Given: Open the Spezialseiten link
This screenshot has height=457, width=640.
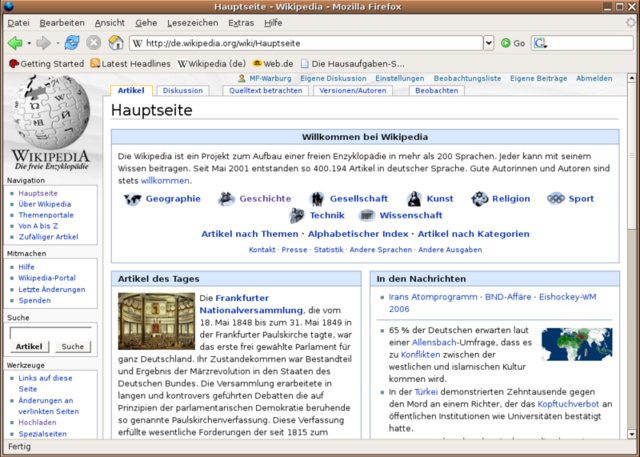Looking at the screenshot, I should click(42, 434).
